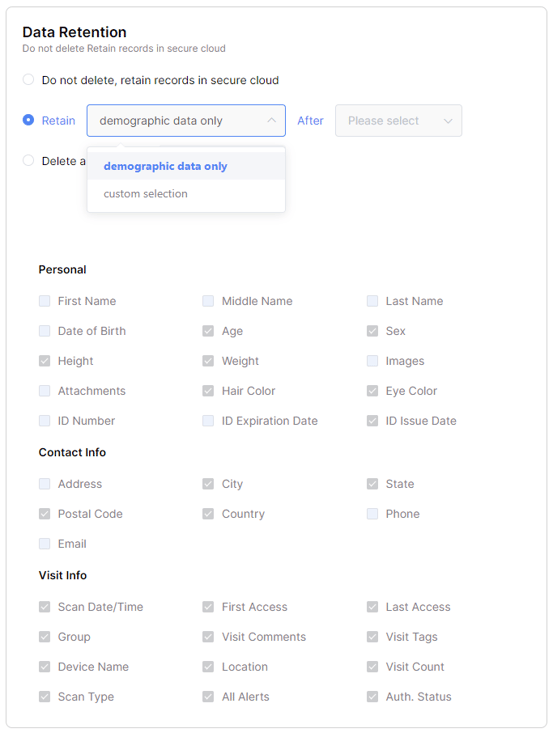The width and height of the screenshot is (553, 733).
Task: Uncheck the Age checkbox
Action: 208,331
